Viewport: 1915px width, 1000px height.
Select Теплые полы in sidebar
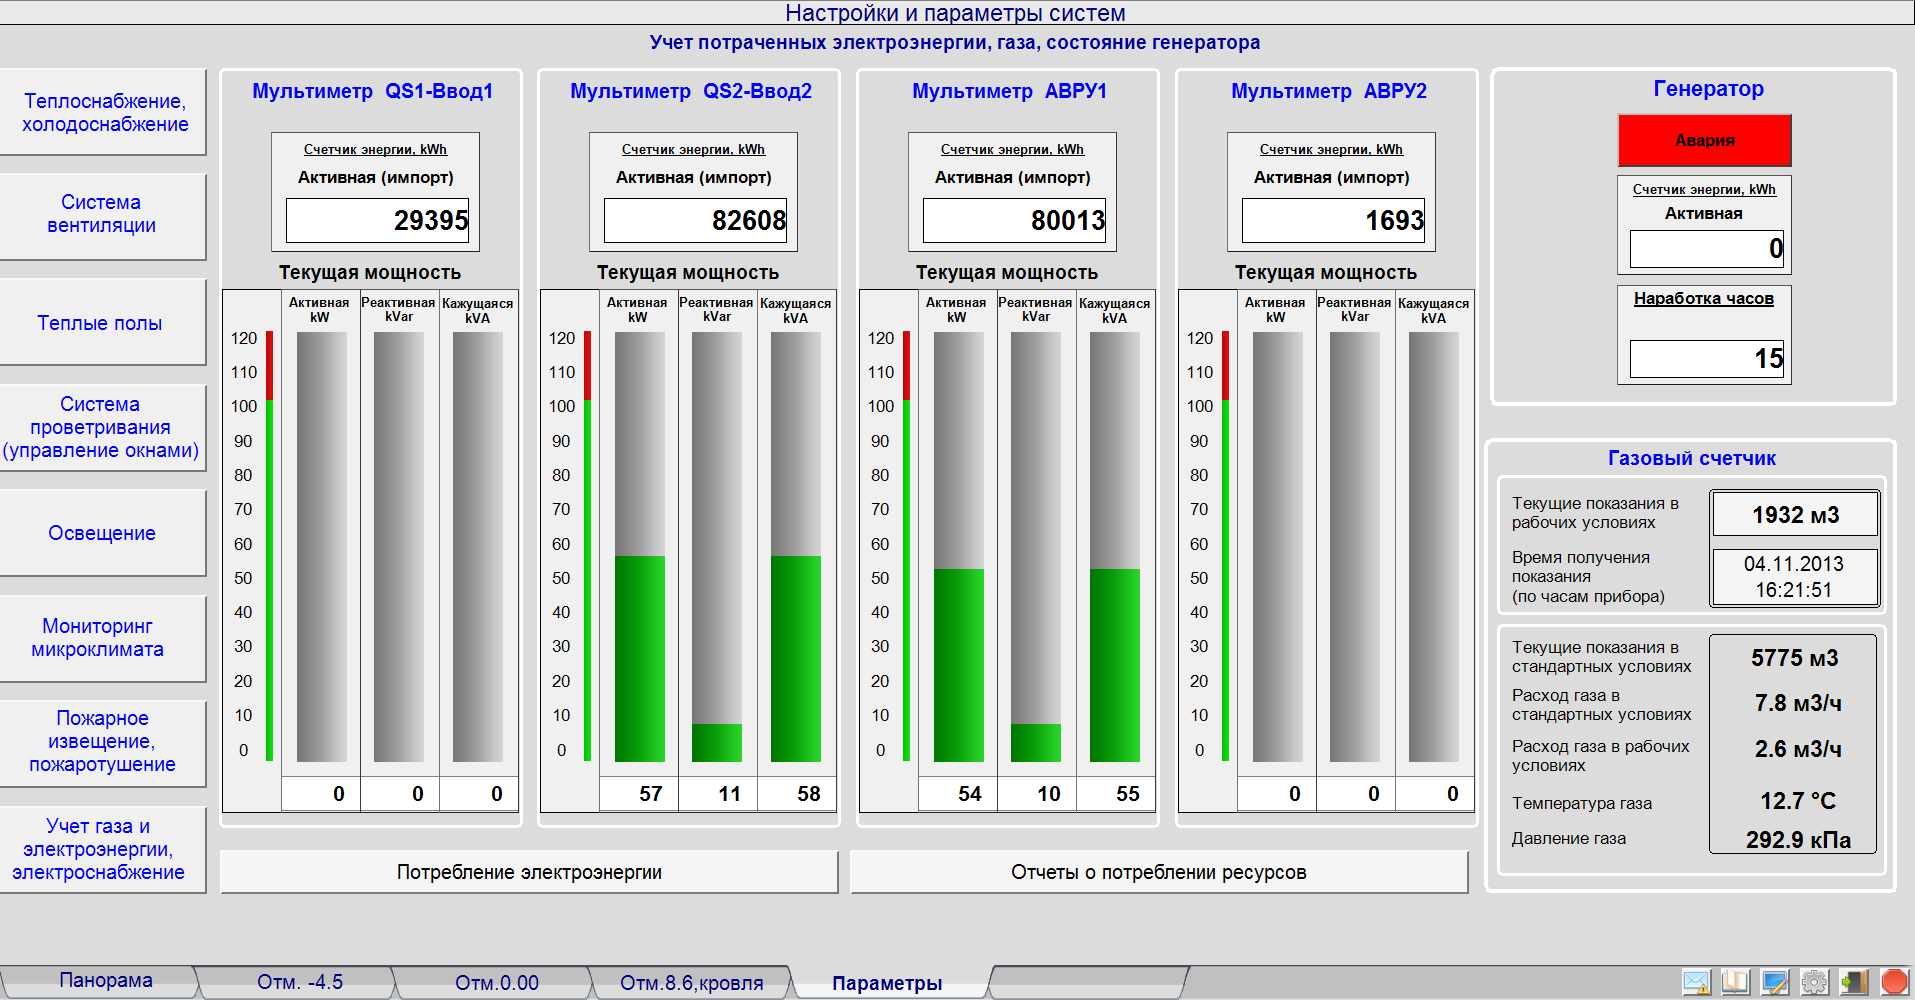pyautogui.click(x=100, y=323)
